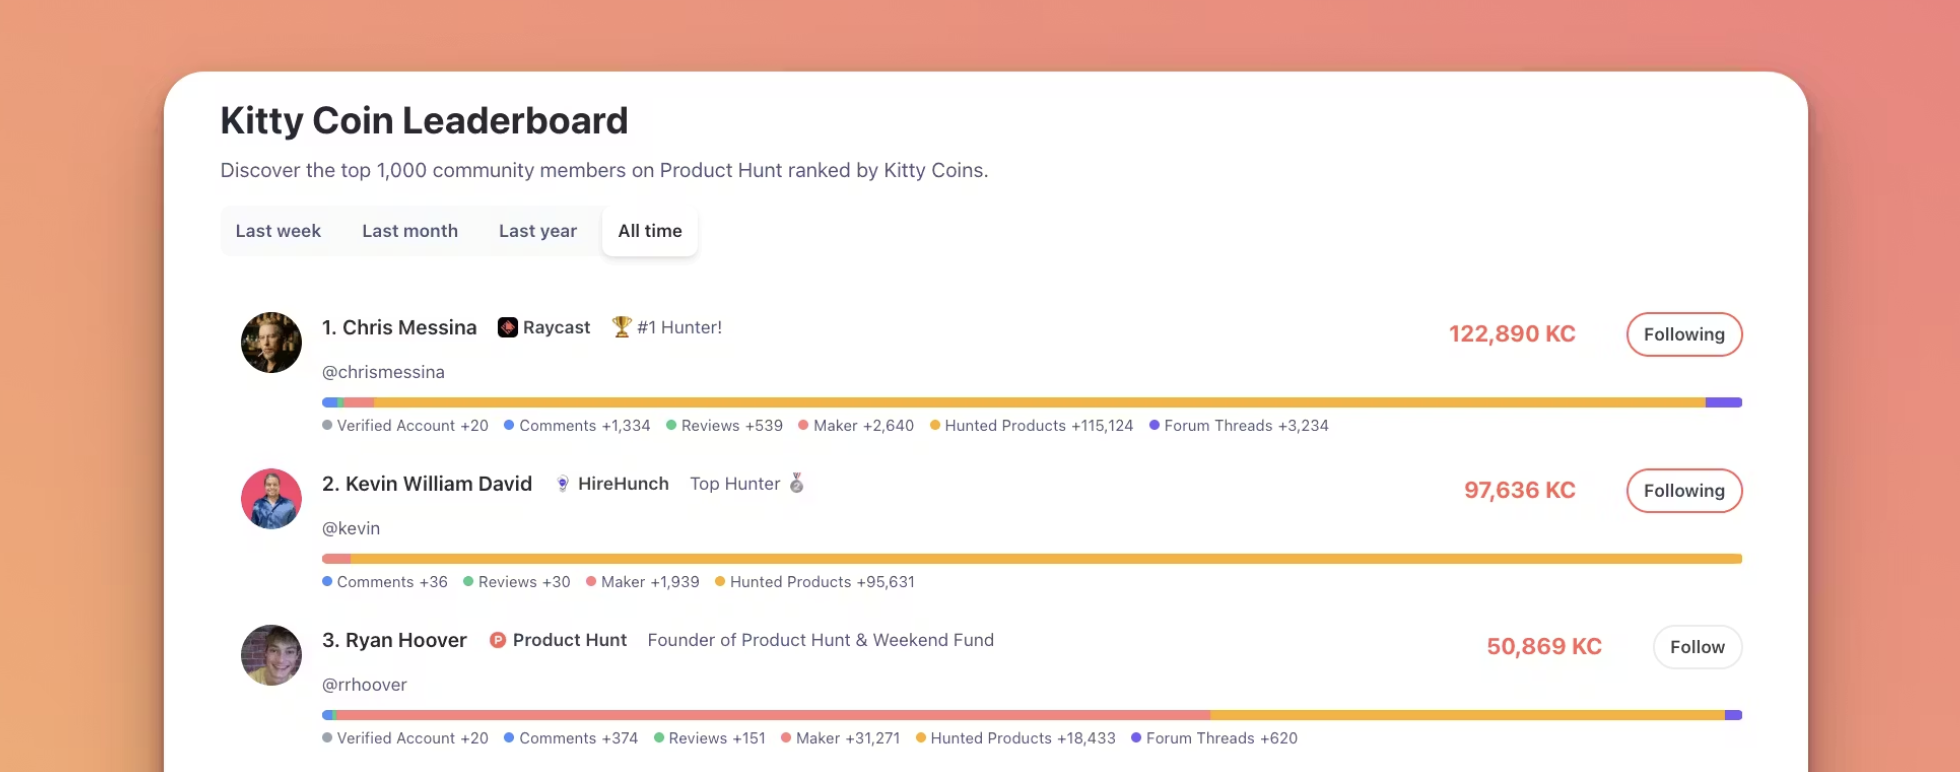
Task: Select the All time tab
Action: pos(650,231)
